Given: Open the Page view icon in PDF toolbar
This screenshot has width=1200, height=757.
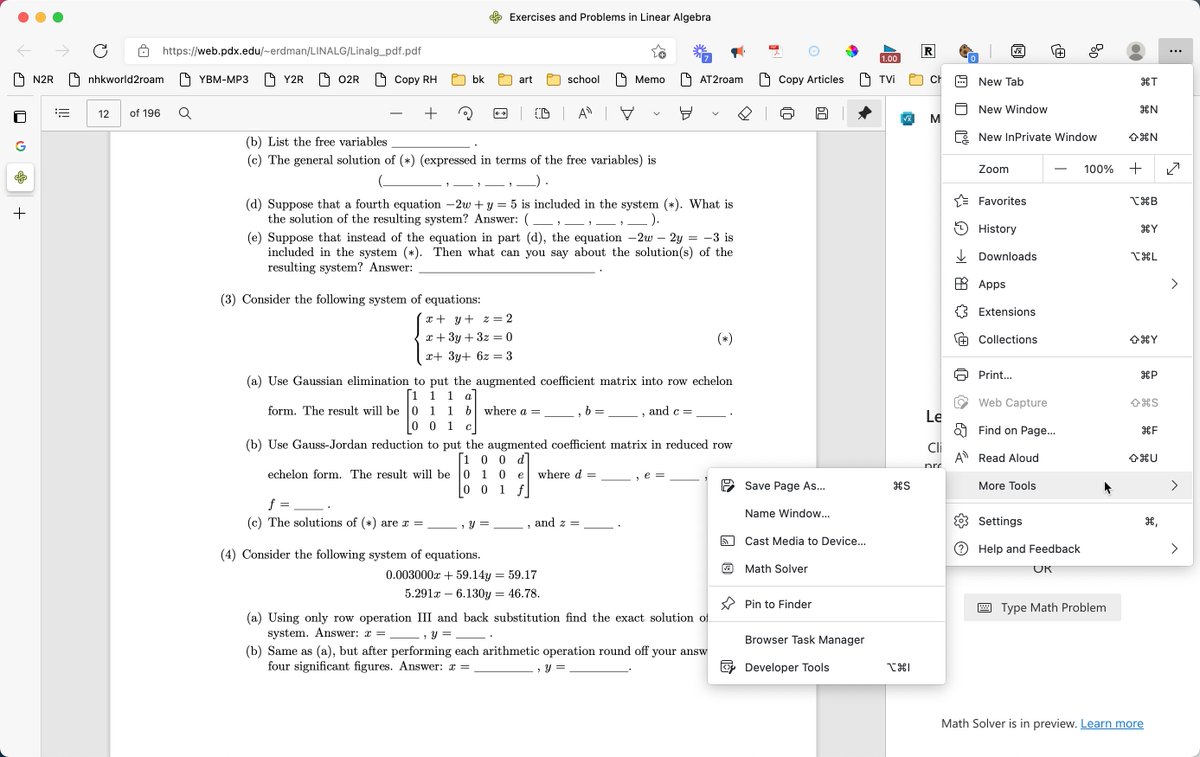Looking at the screenshot, I should click(x=543, y=114).
